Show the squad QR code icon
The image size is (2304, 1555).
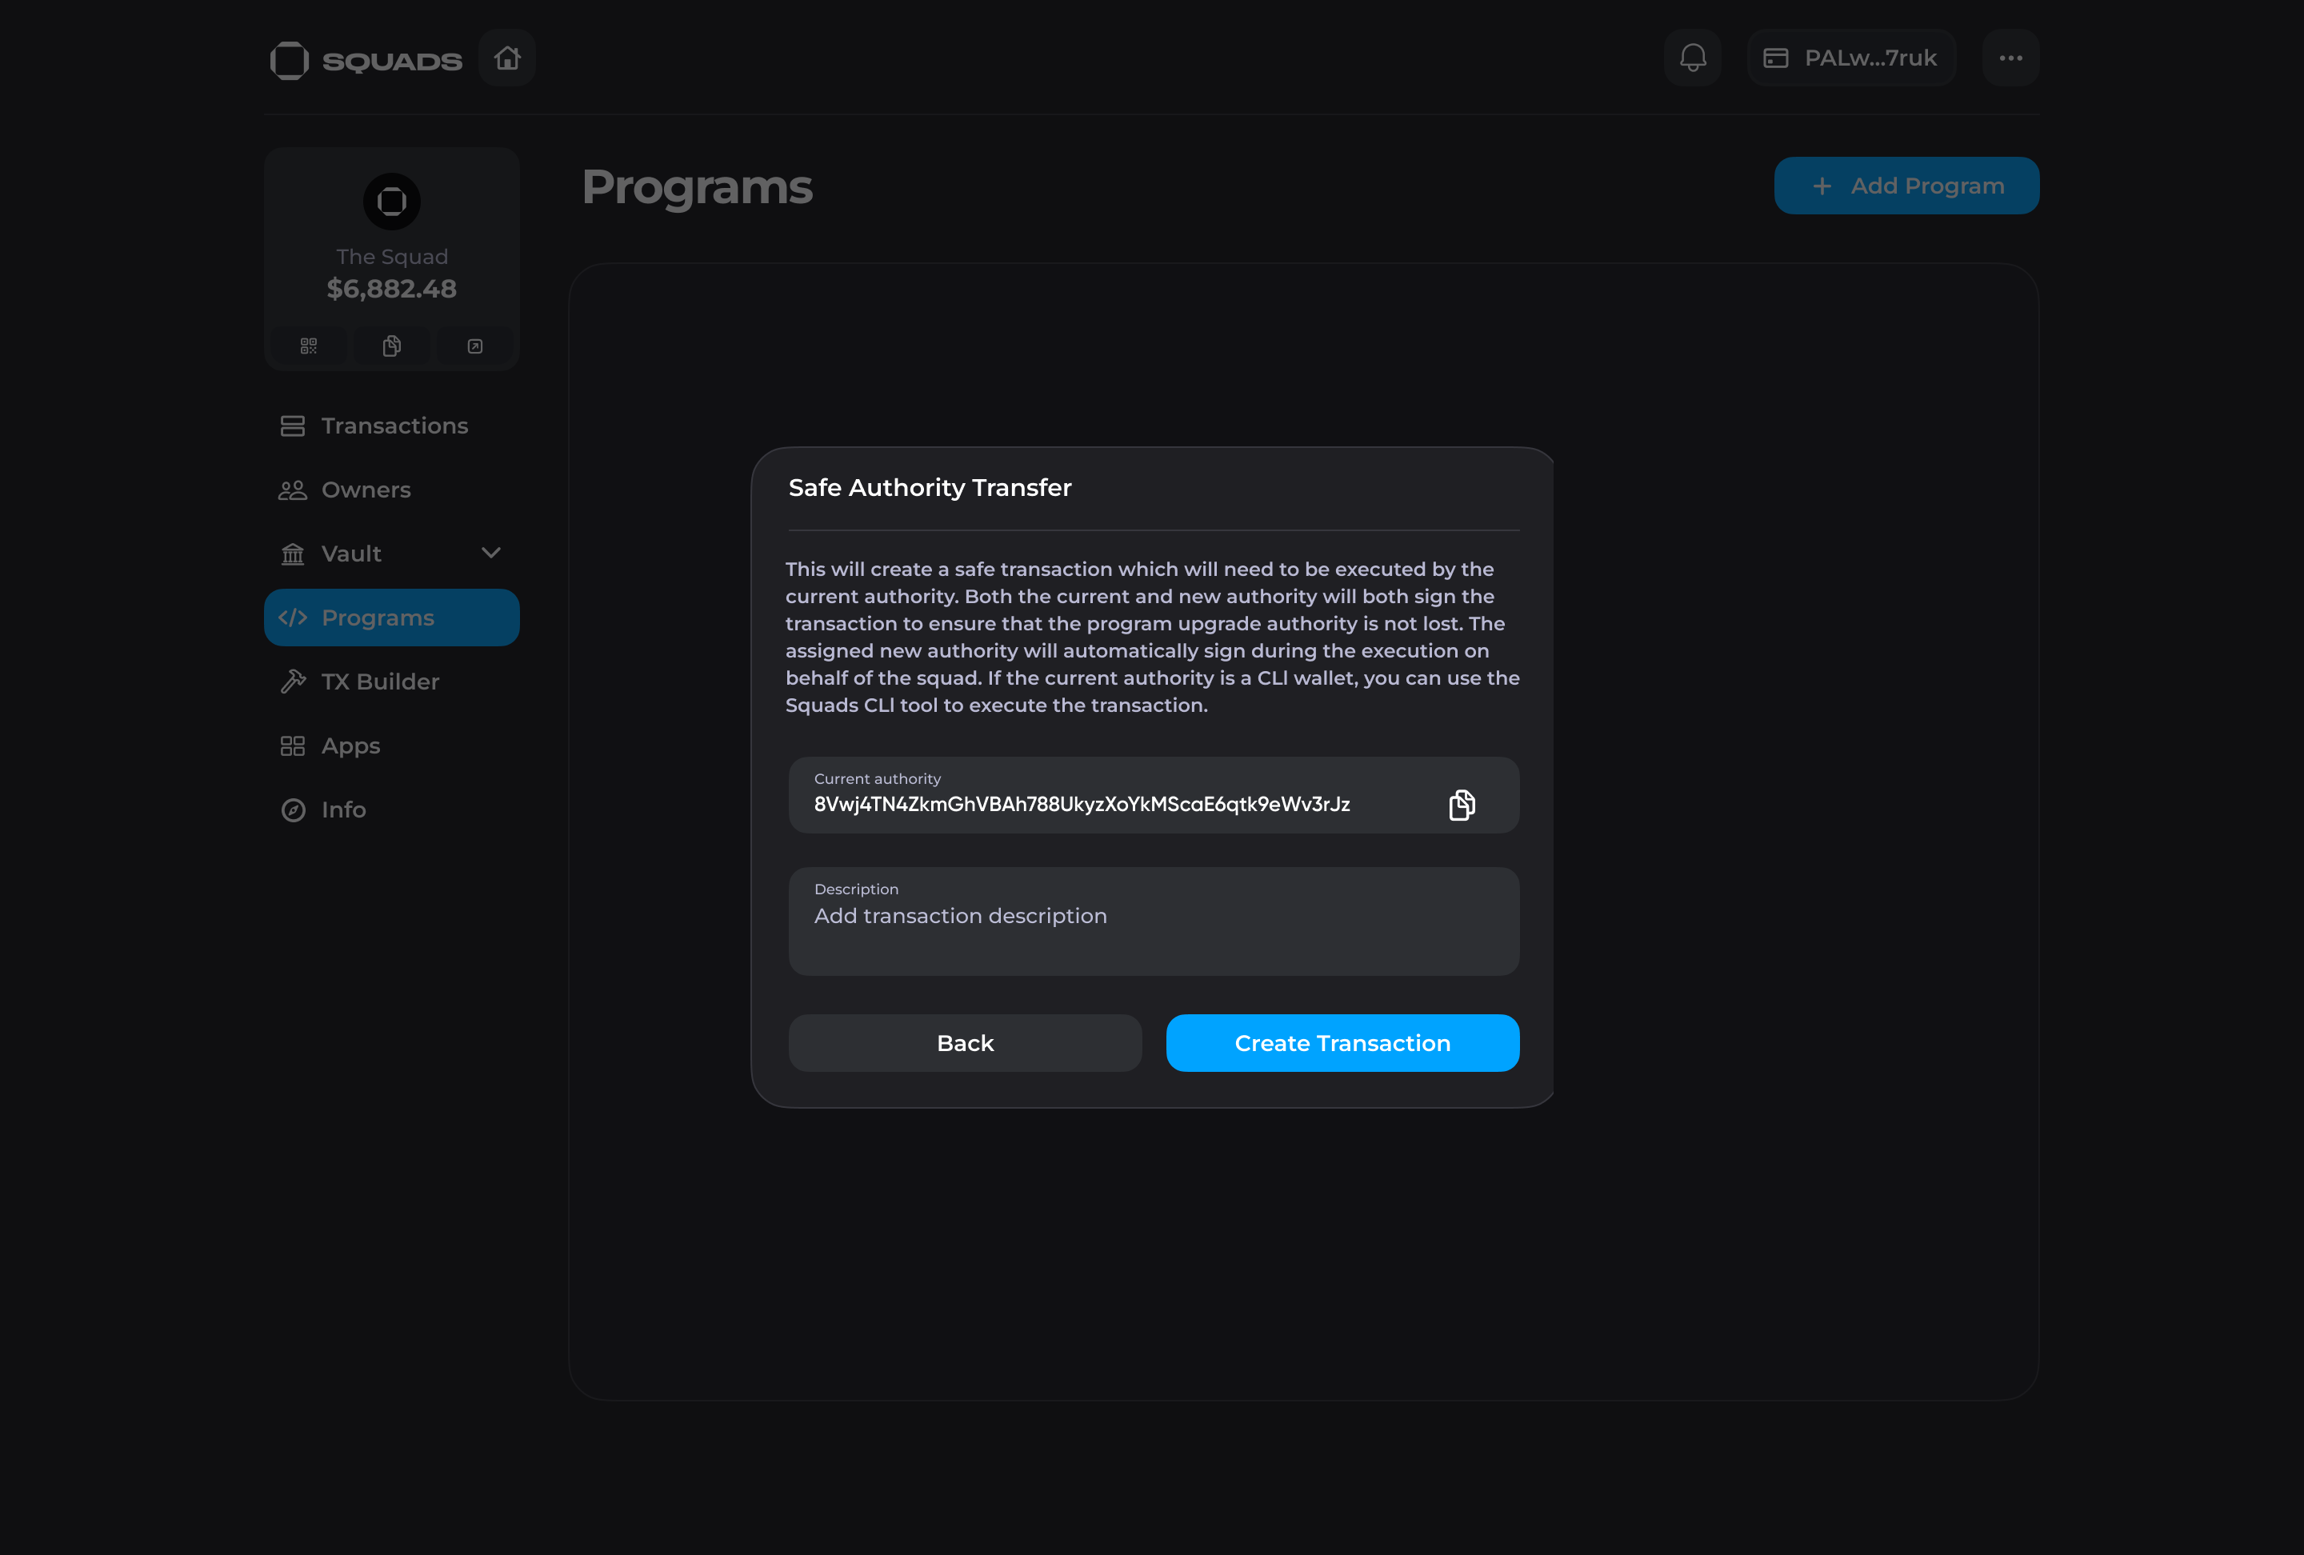pos(309,346)
